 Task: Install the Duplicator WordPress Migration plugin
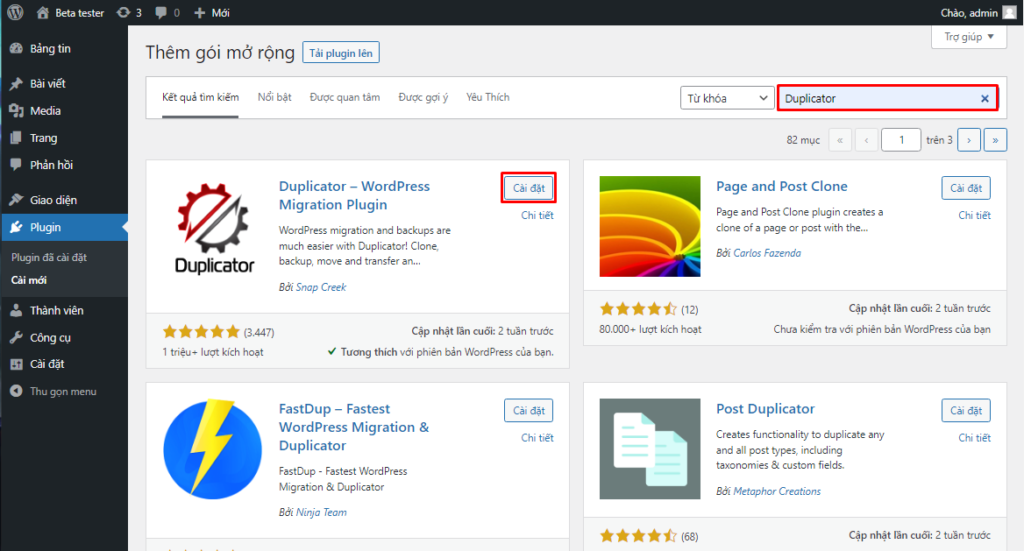click(528, 188)
